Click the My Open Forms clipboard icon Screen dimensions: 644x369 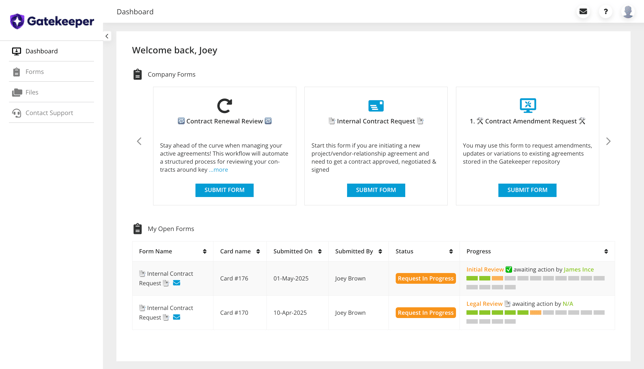pyautogui.click(x=138, y=229)
